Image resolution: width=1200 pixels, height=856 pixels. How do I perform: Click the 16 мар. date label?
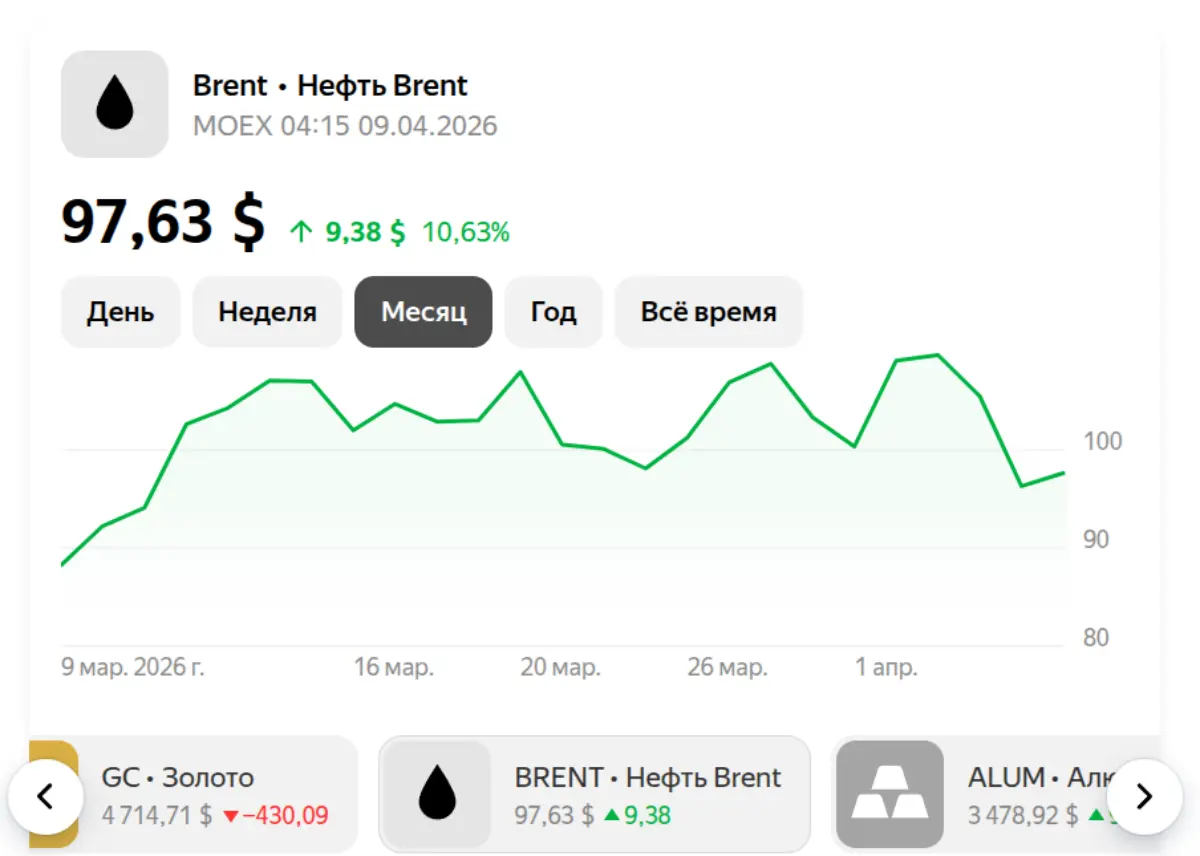(x=394, y=667)
